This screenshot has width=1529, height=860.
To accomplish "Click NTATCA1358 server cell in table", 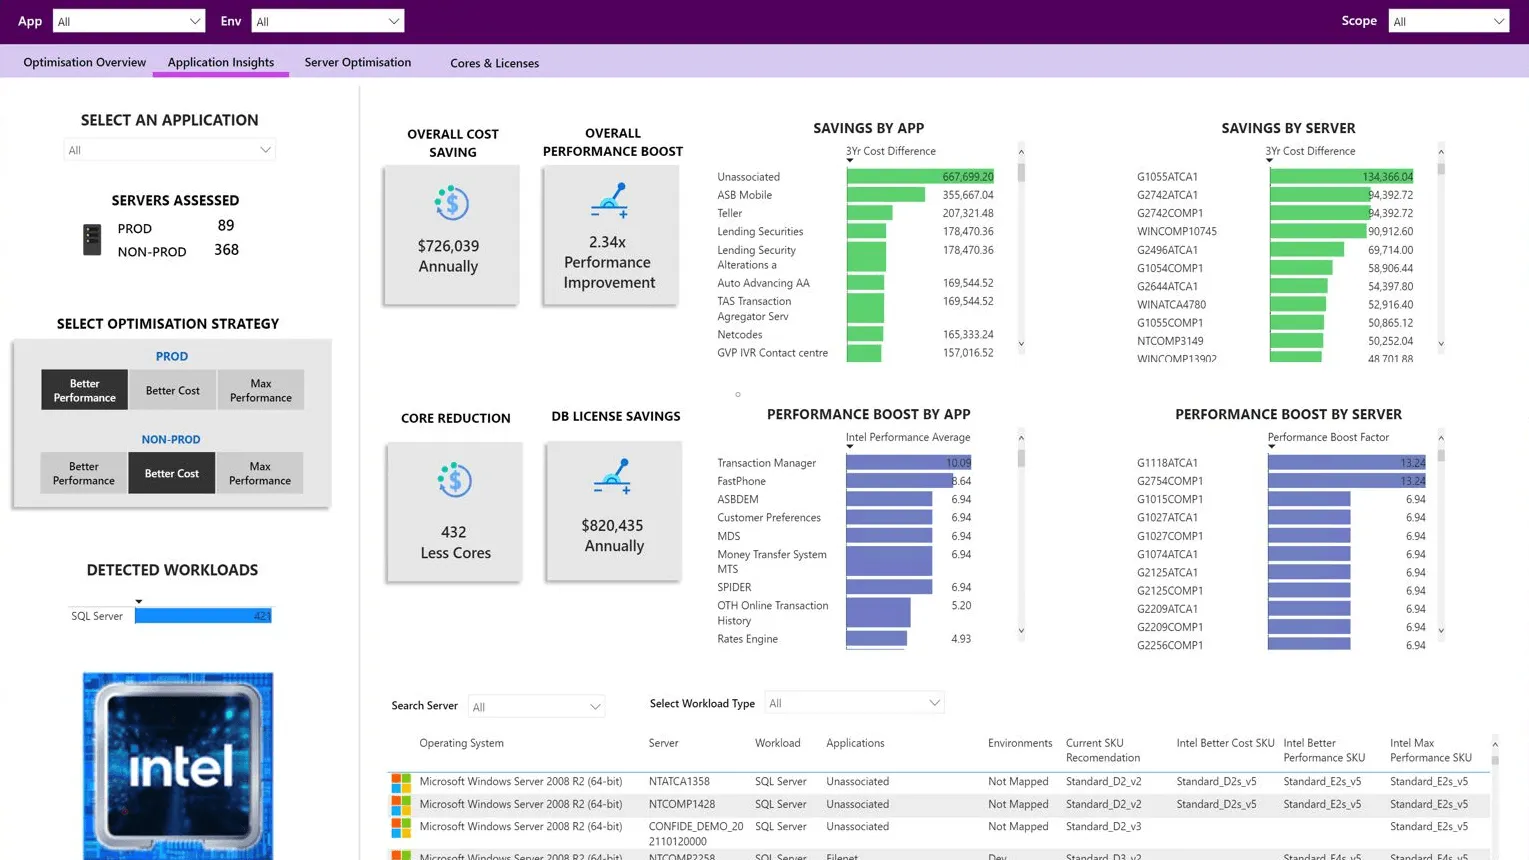I will (x=679, y=782).
